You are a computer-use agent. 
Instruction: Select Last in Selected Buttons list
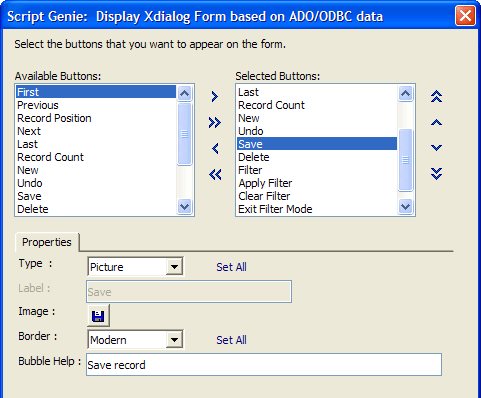pos(317,92)
